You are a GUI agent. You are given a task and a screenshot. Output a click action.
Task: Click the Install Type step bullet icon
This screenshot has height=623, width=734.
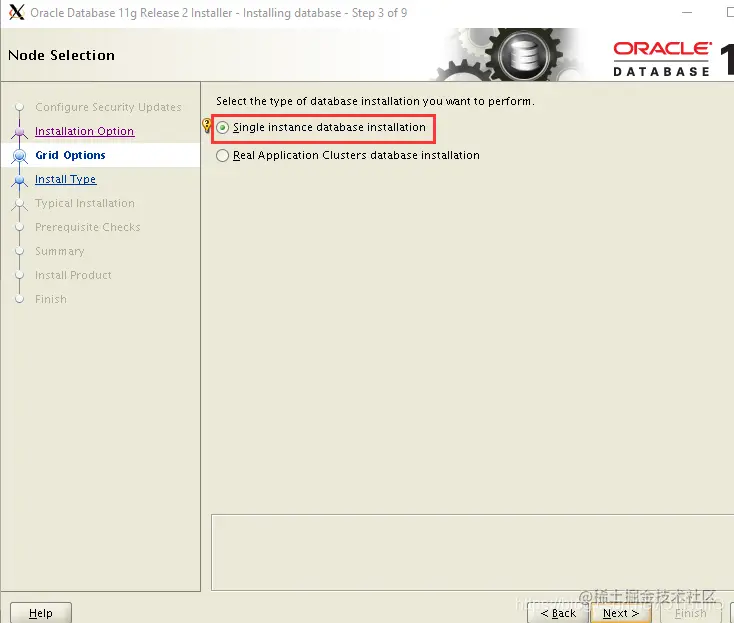20,180
